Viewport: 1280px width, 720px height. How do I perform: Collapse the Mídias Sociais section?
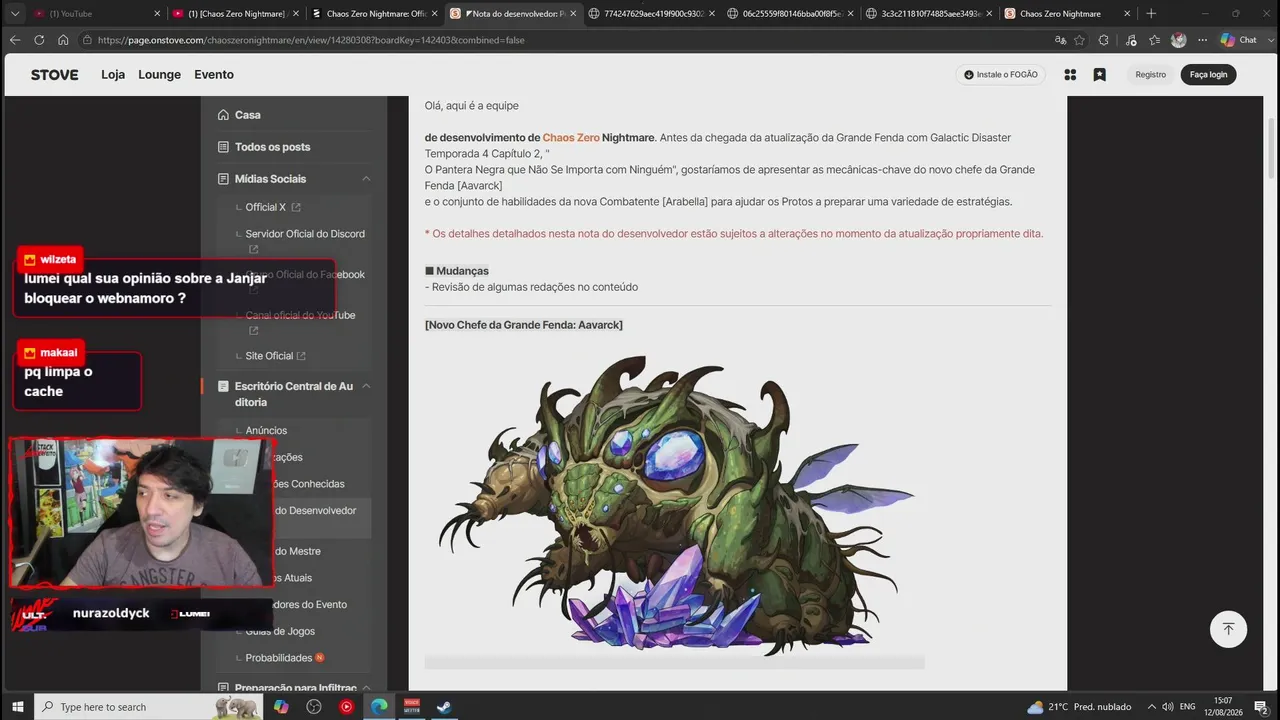pos(366,179)
